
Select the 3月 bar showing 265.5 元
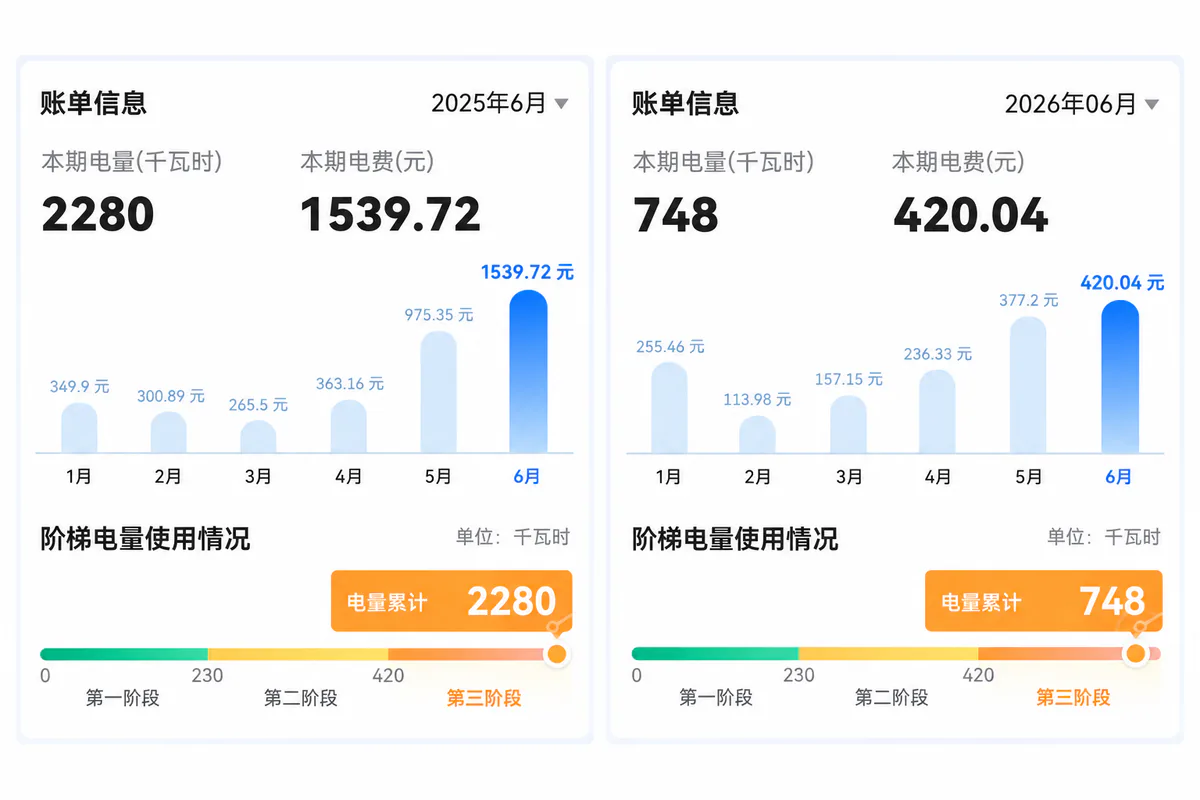click(x=258, y=436)
